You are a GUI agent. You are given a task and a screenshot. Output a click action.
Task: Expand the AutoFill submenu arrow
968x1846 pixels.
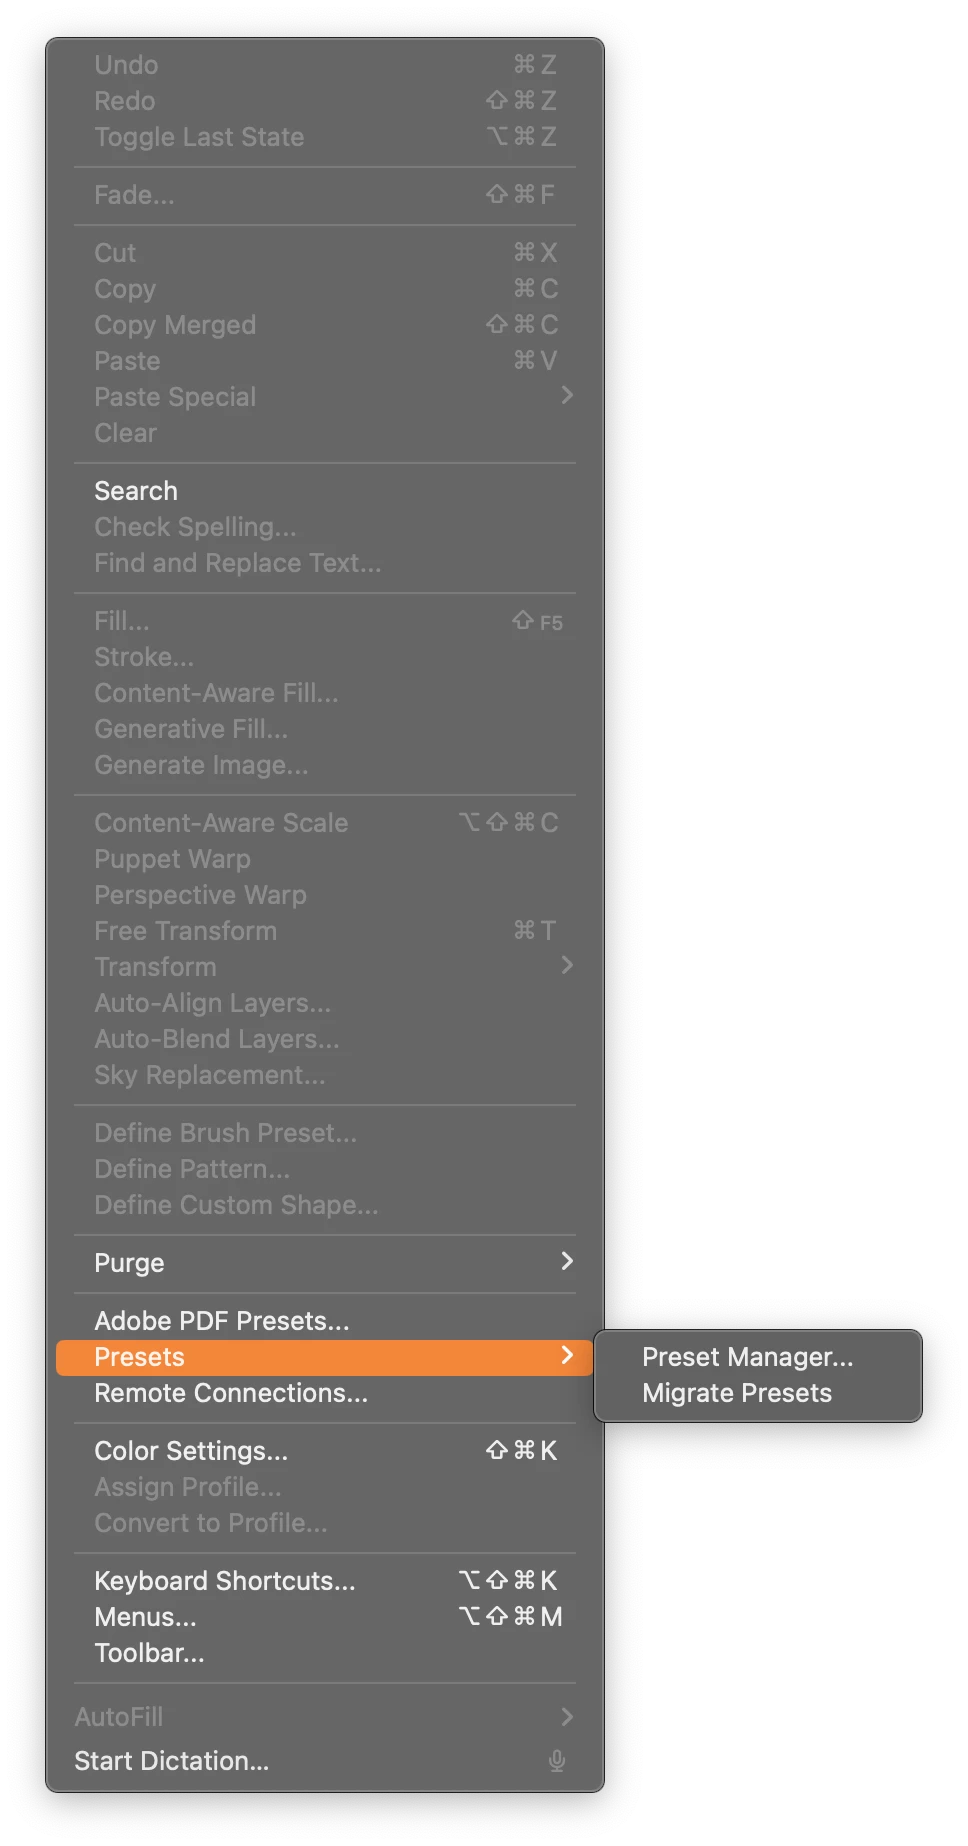tap(567, 1717)
